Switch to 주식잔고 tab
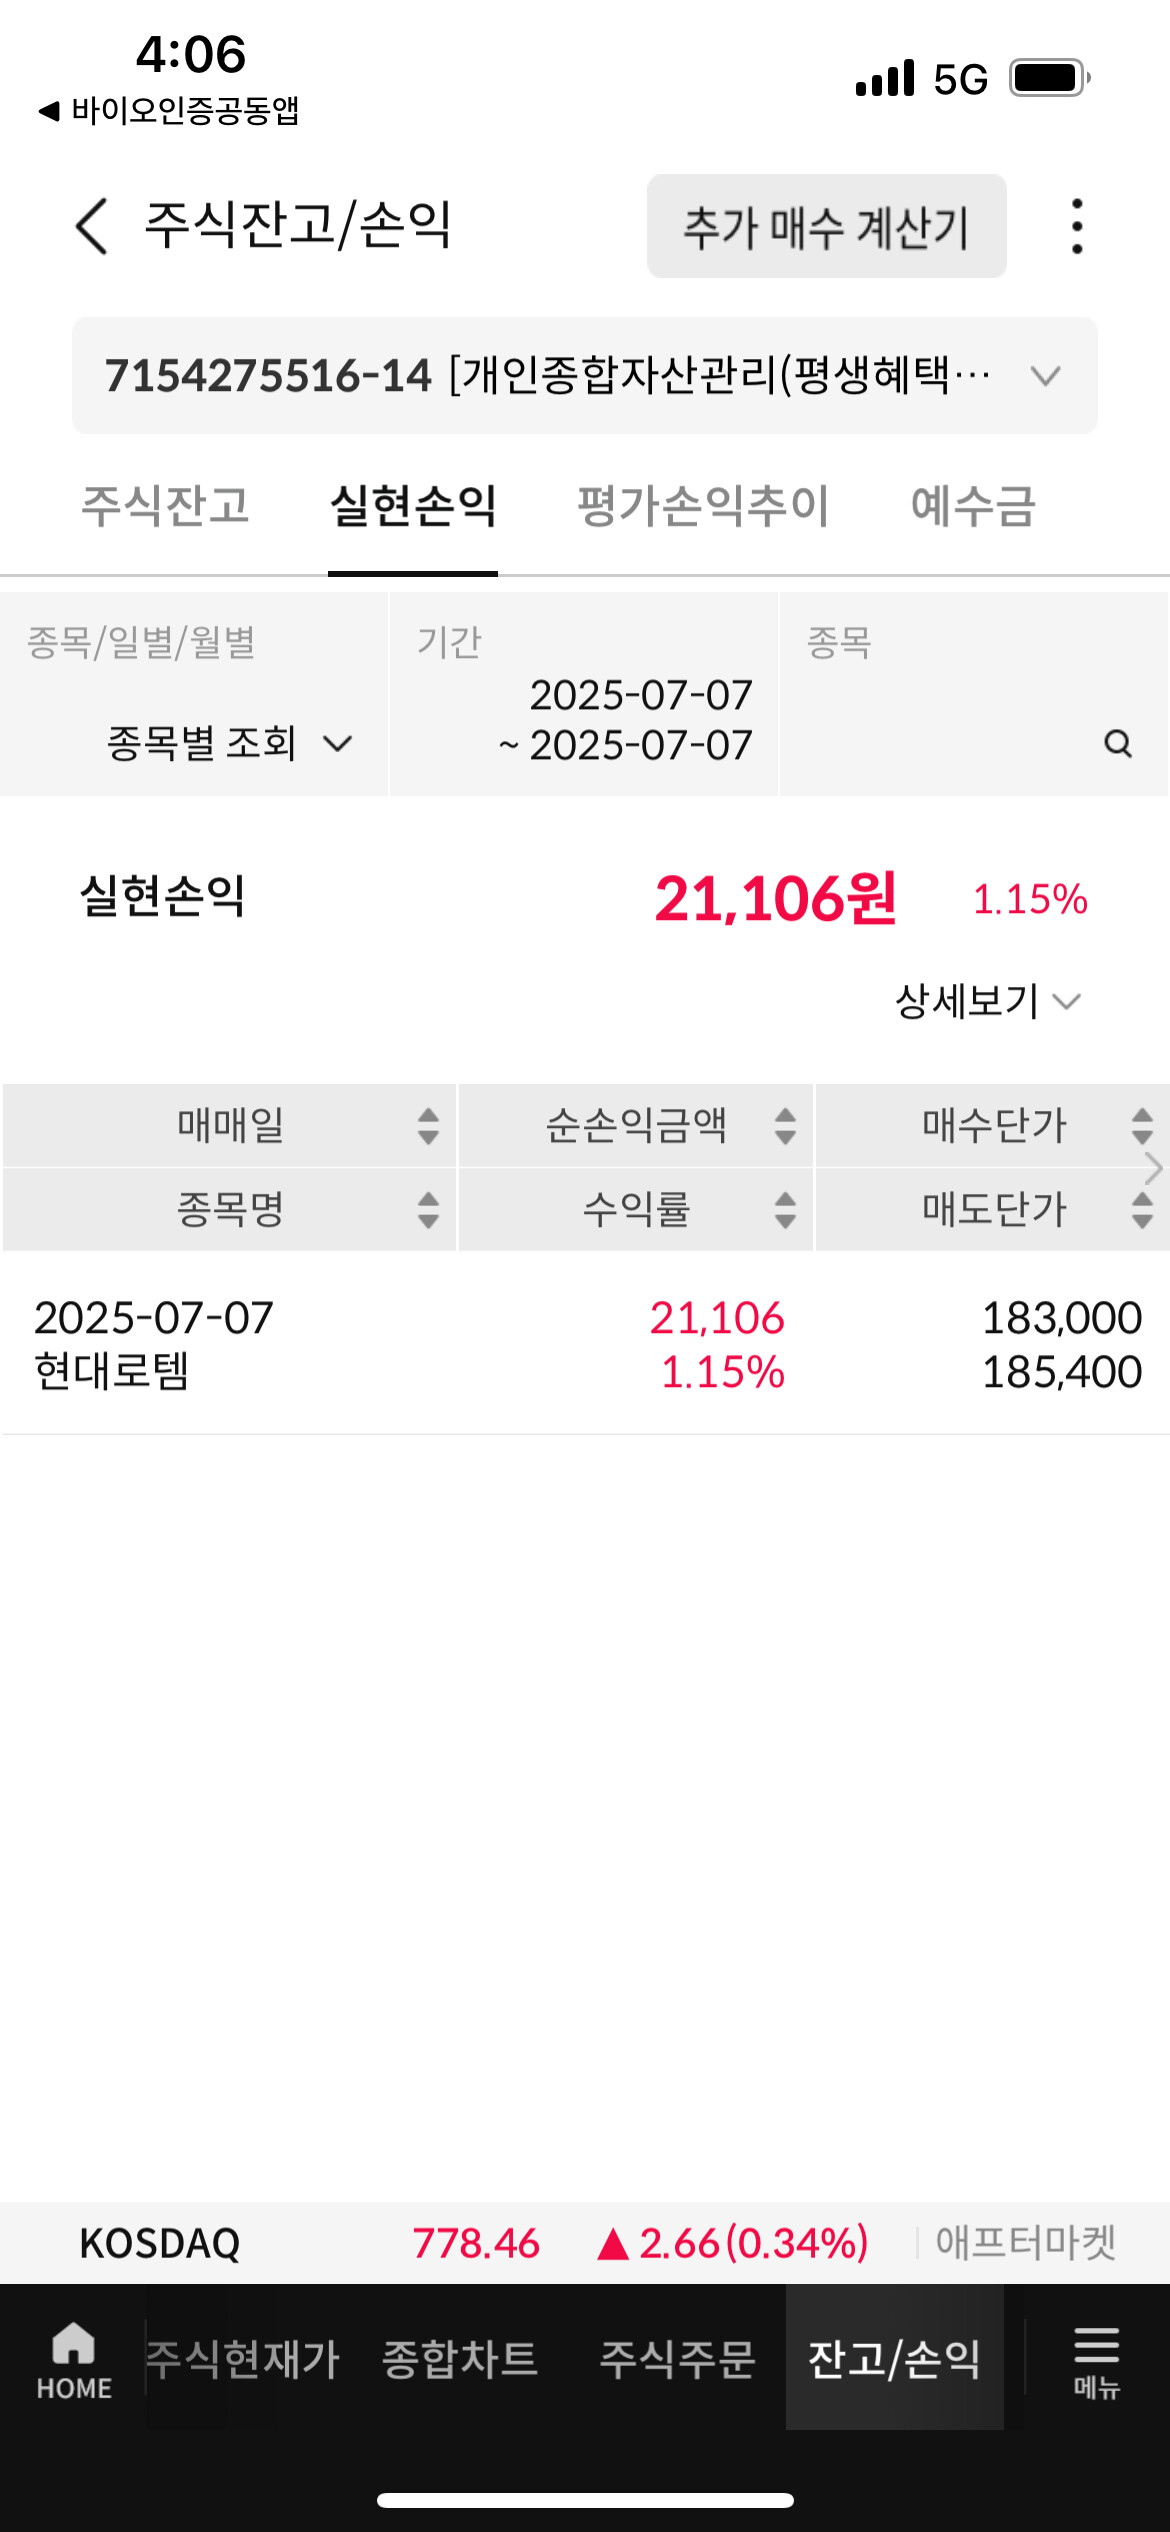 [x=165, y=506]
